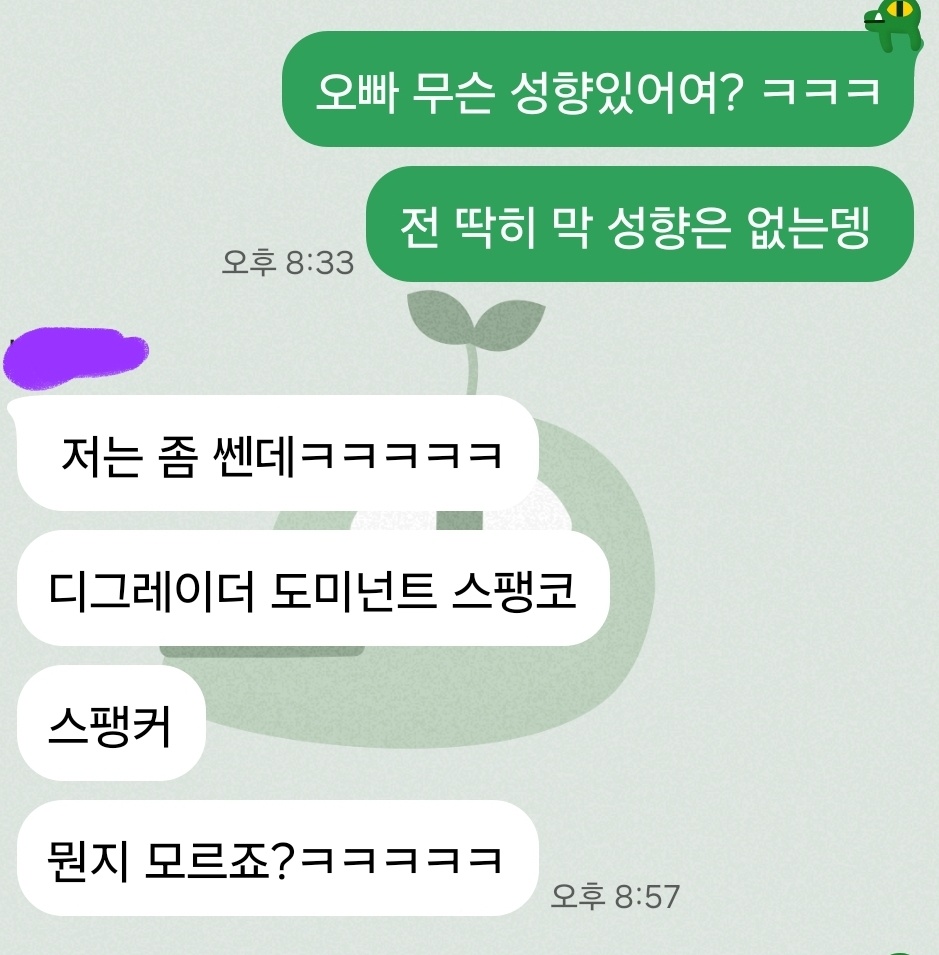The height and width of the screenshot is (955, 939).
Task: Tap the word '스팽코' in white bubble
Action: tap(515, 590)
